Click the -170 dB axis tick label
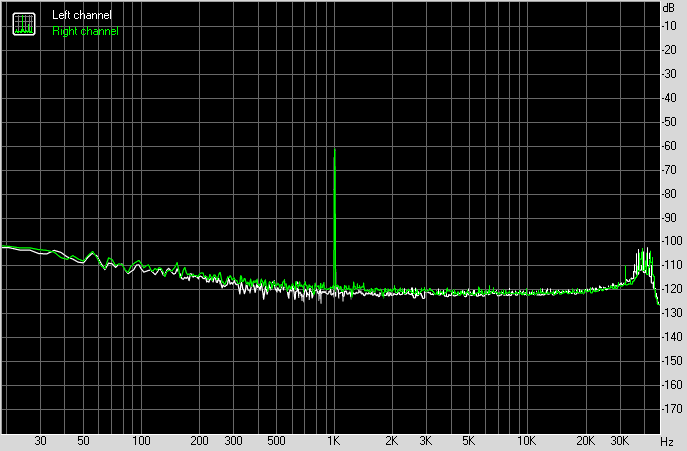 (x=669, y=409)
